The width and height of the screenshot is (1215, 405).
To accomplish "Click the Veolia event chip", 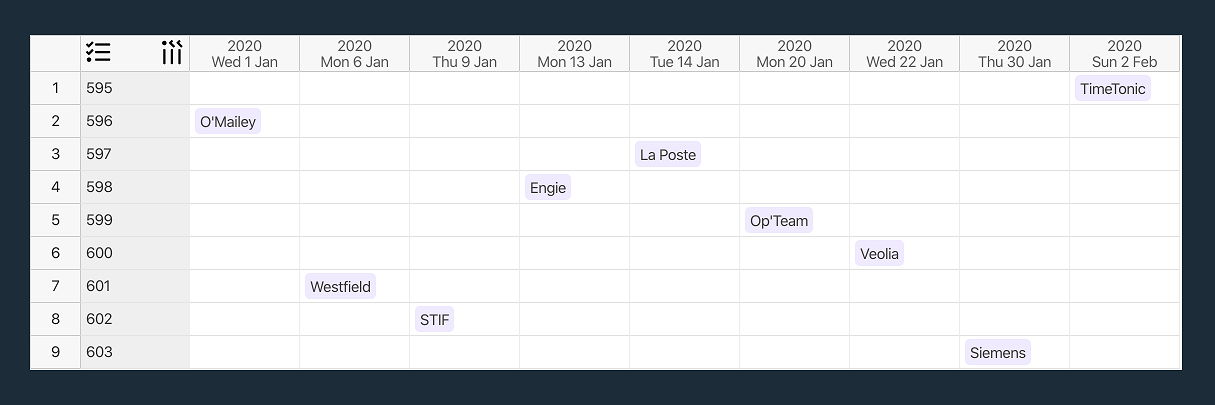I will (x=879, y=254).
